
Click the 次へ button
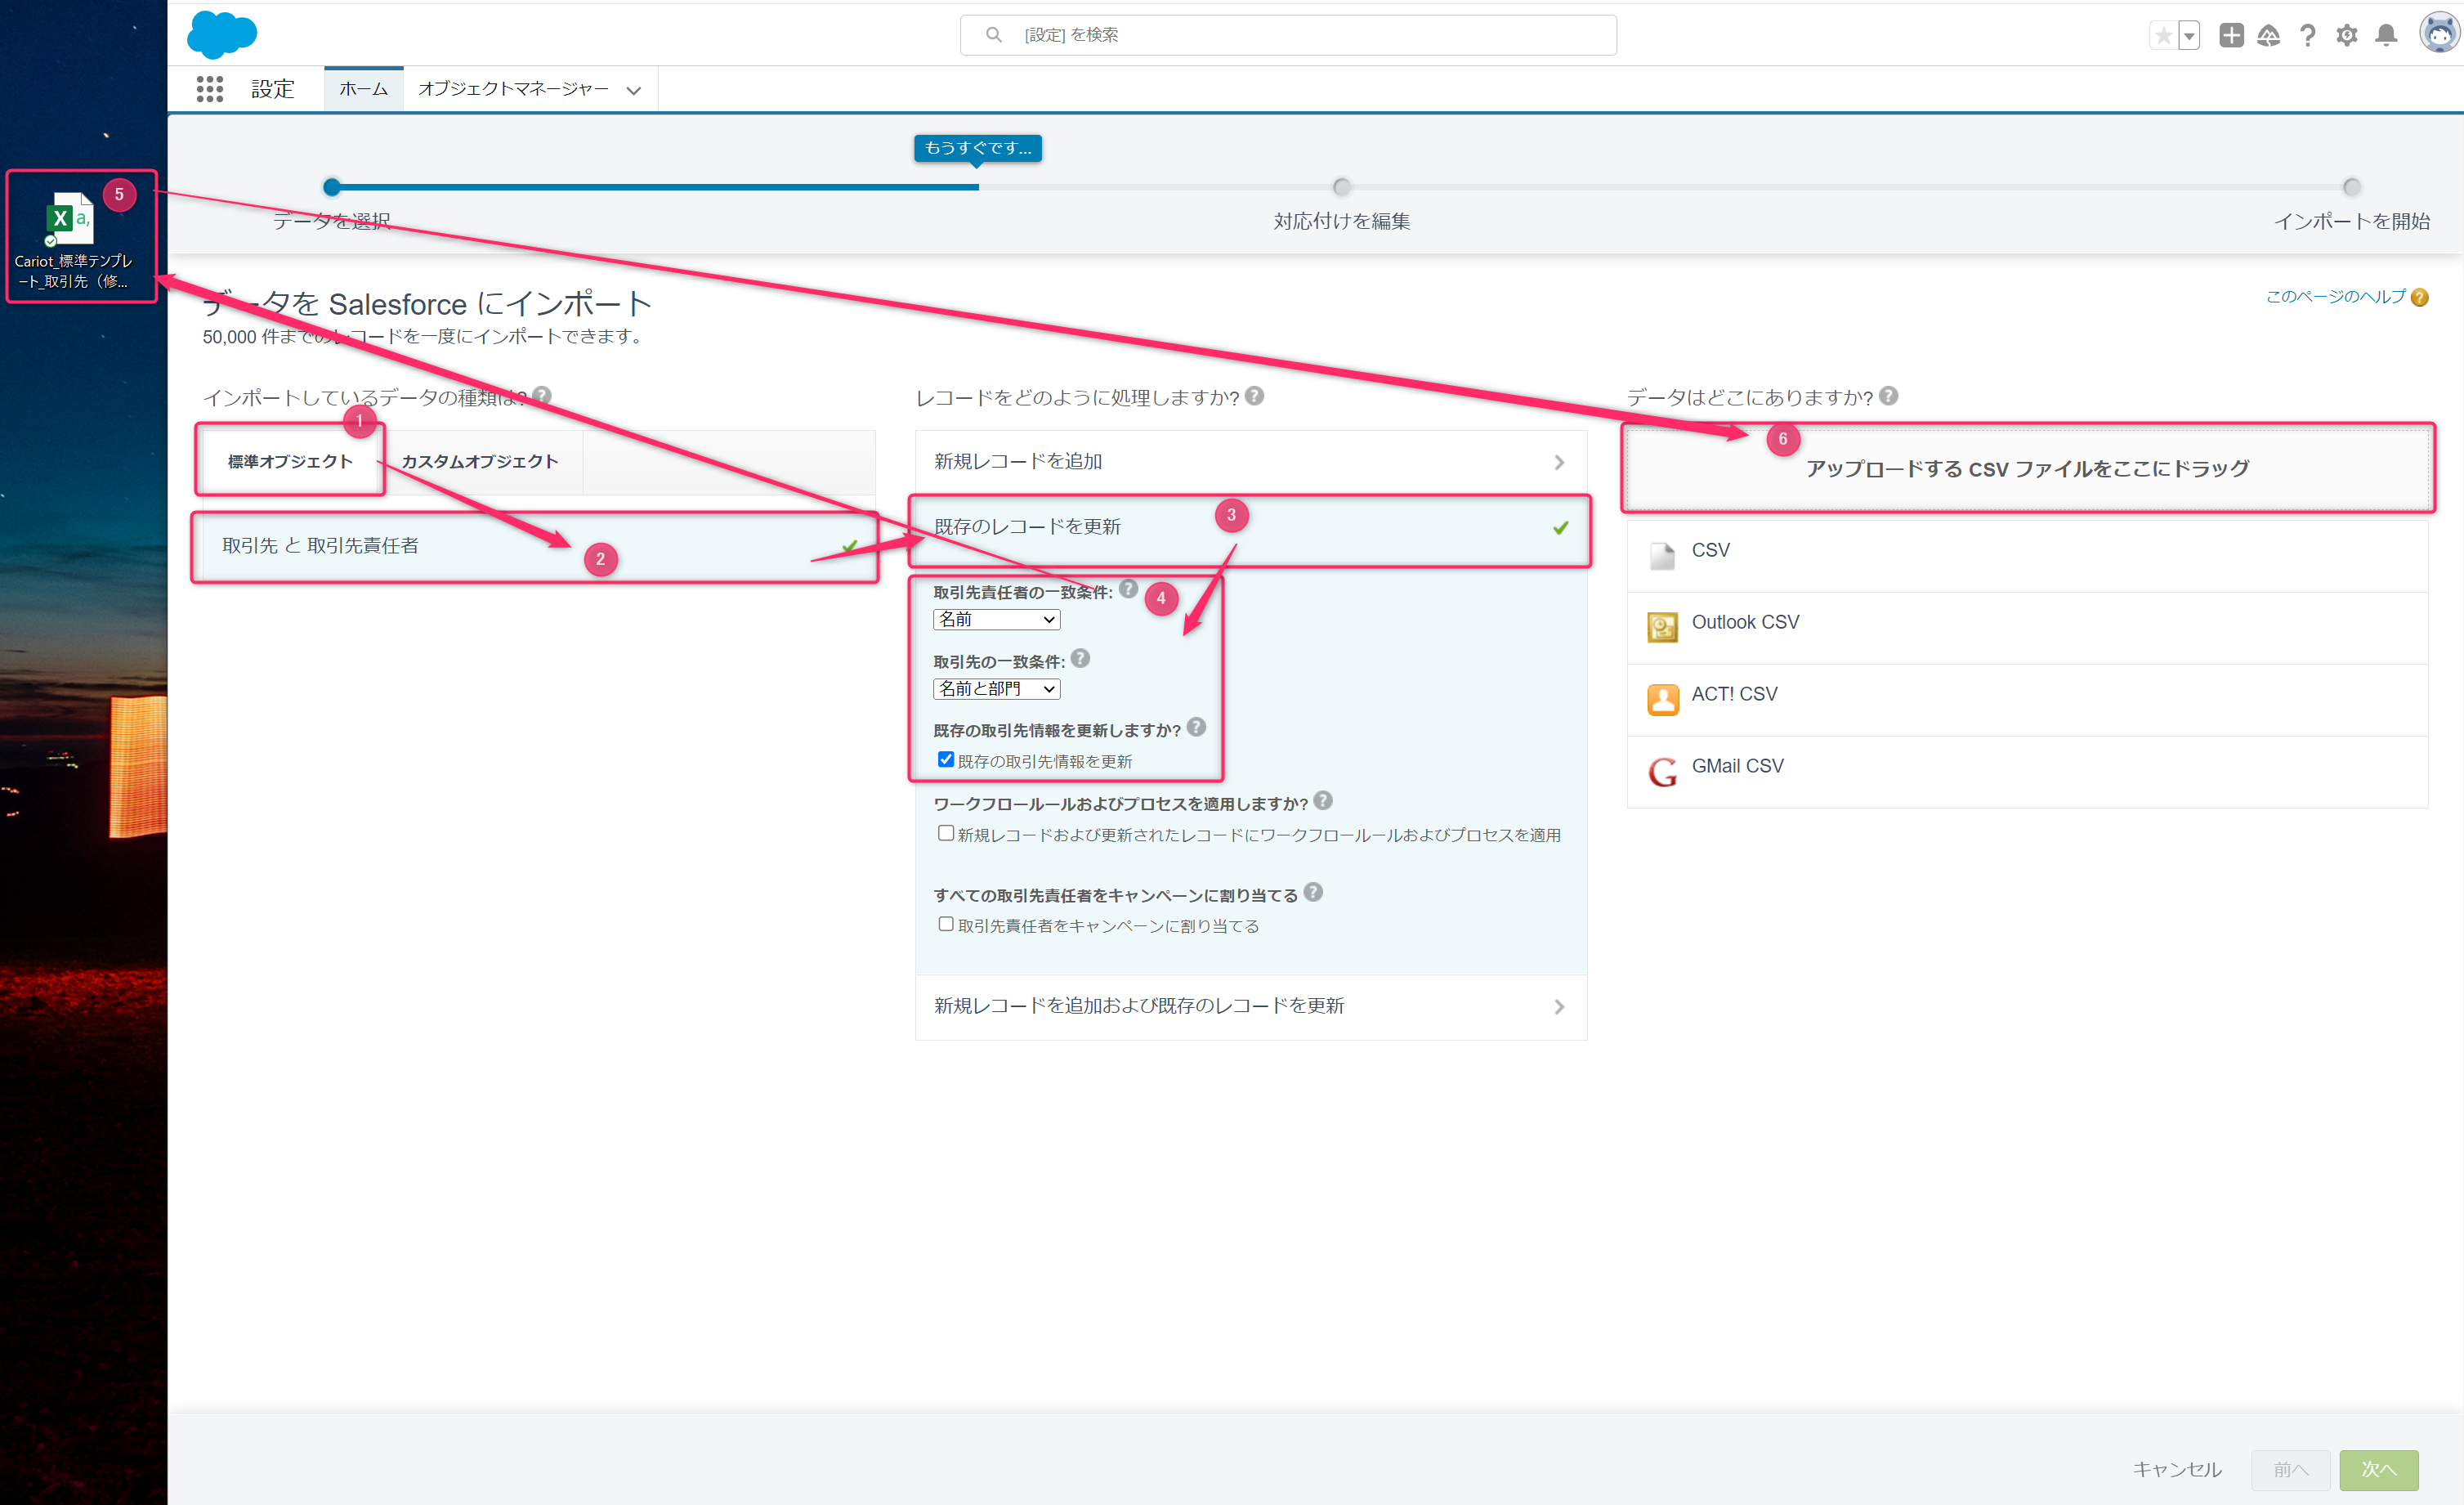point(2378,1470)
